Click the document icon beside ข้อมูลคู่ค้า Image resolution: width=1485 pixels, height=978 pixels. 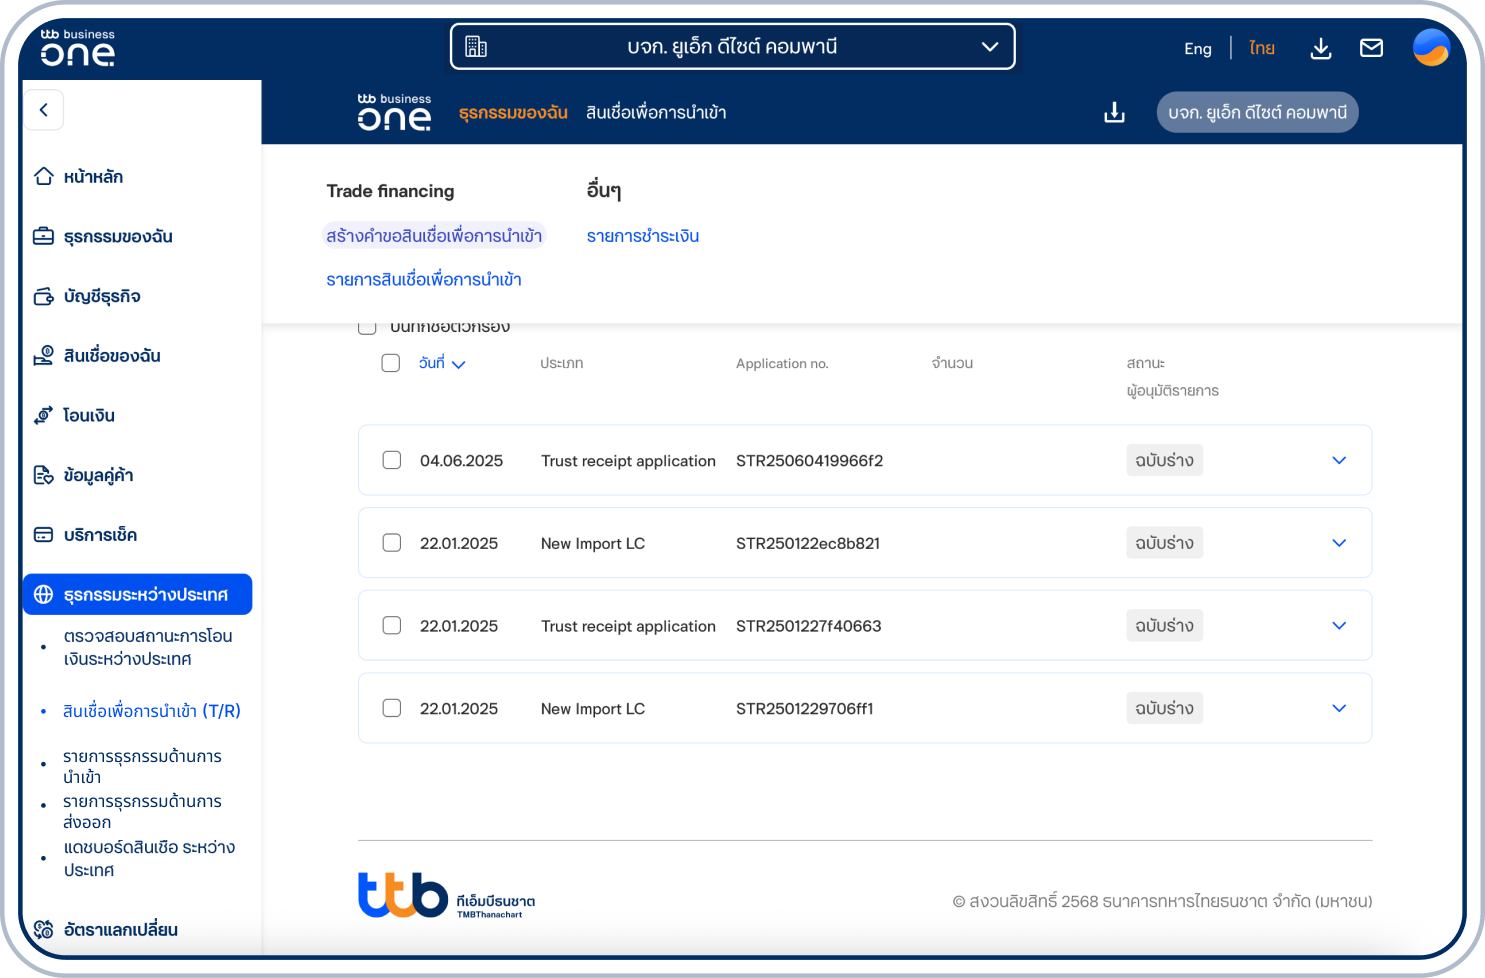(44, 475)
